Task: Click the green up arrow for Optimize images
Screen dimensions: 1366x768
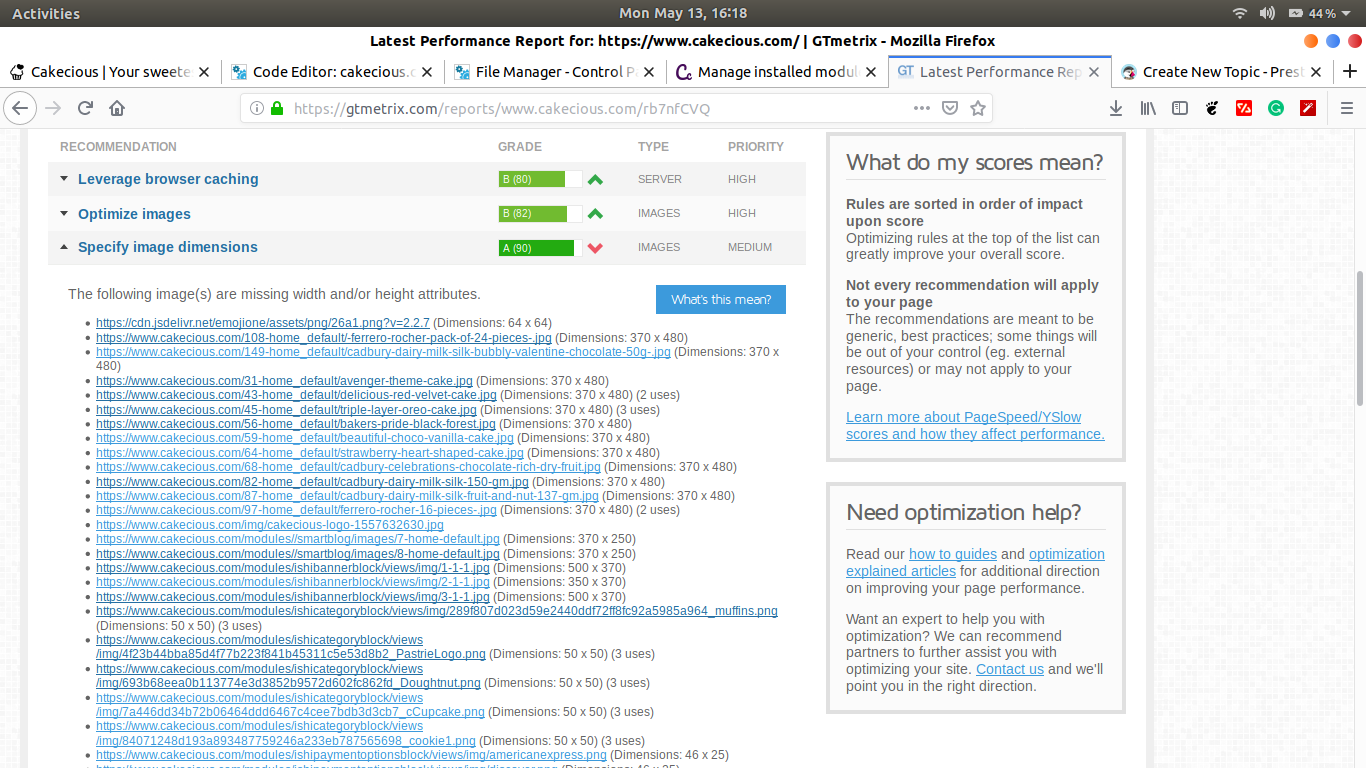Action: pyautogui.click(x=595, y=214)
